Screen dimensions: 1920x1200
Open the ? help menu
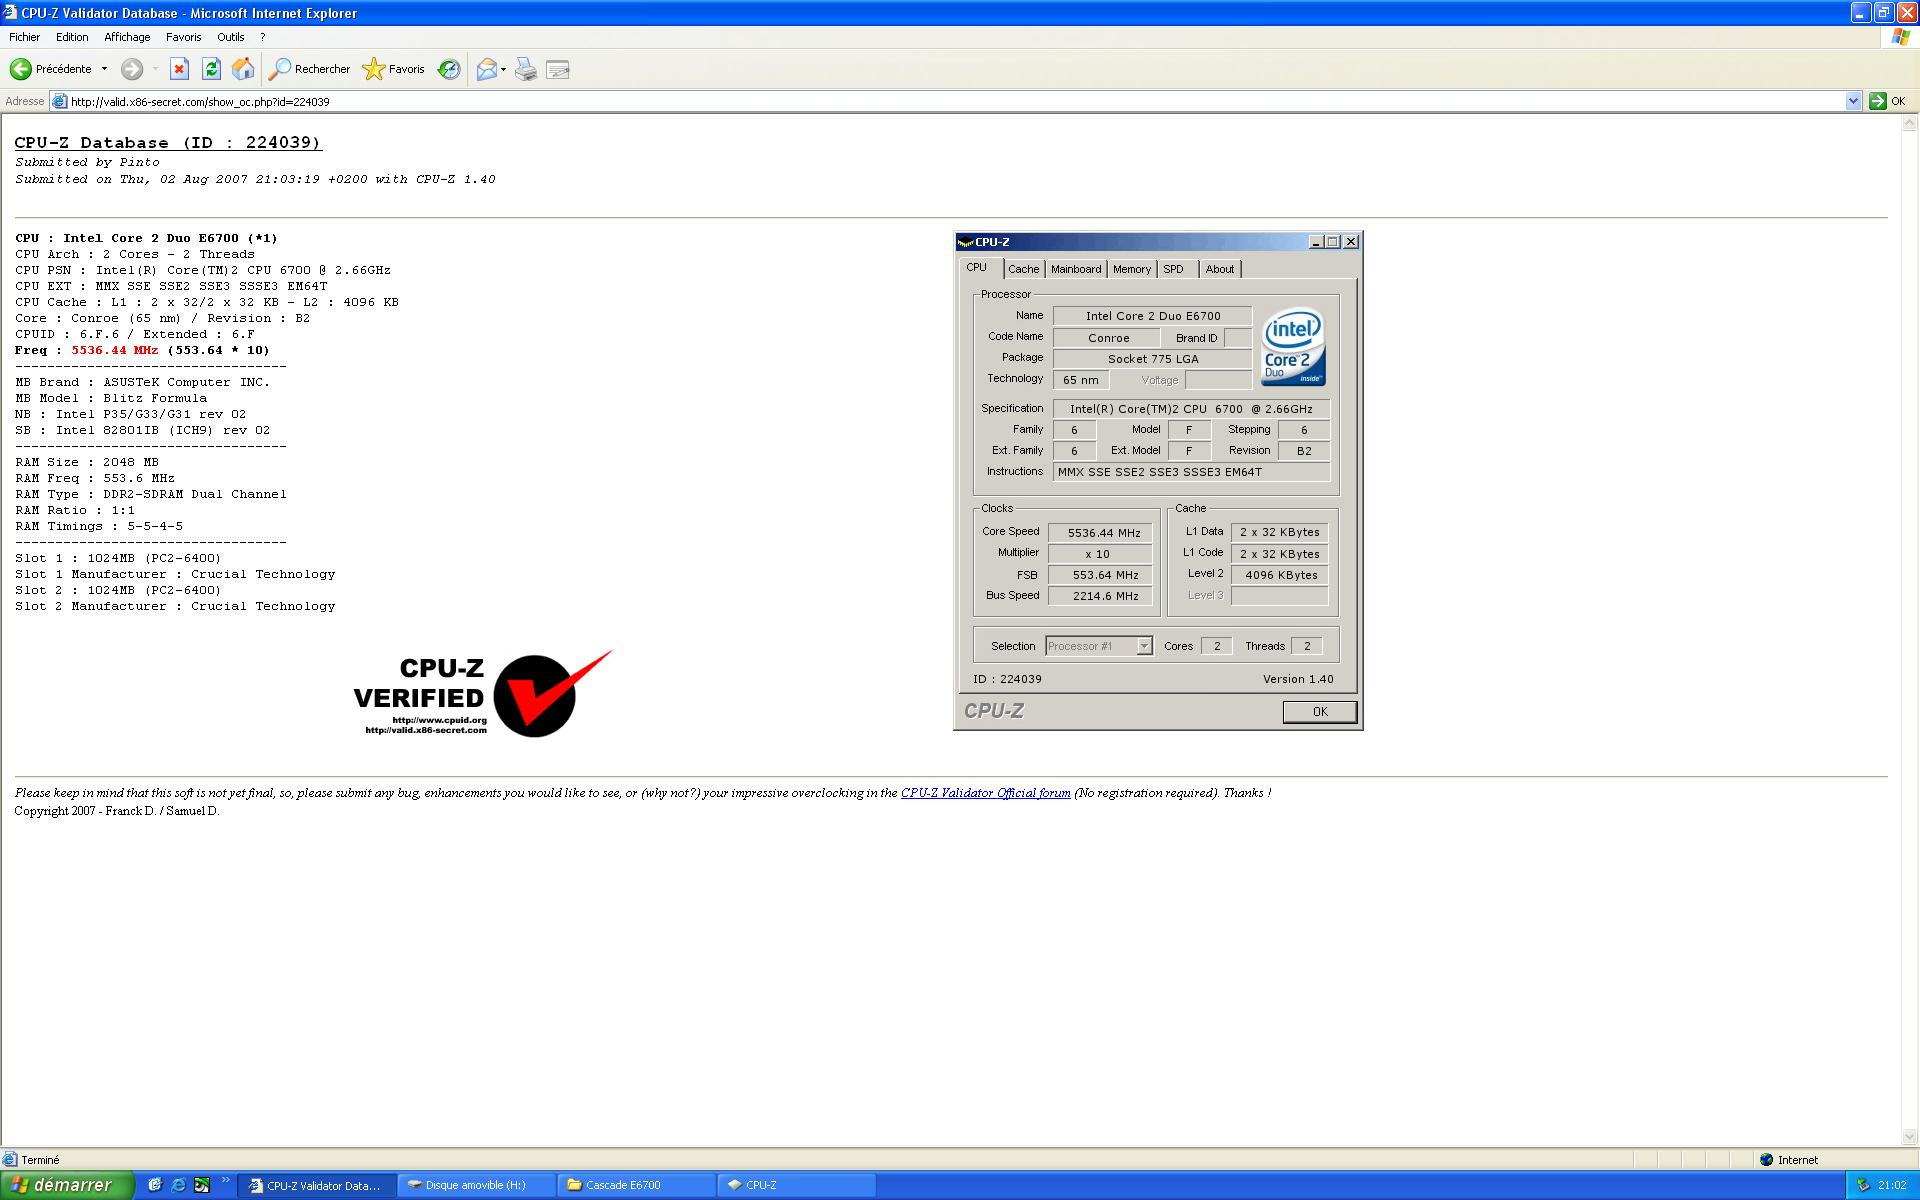(262, 37)
